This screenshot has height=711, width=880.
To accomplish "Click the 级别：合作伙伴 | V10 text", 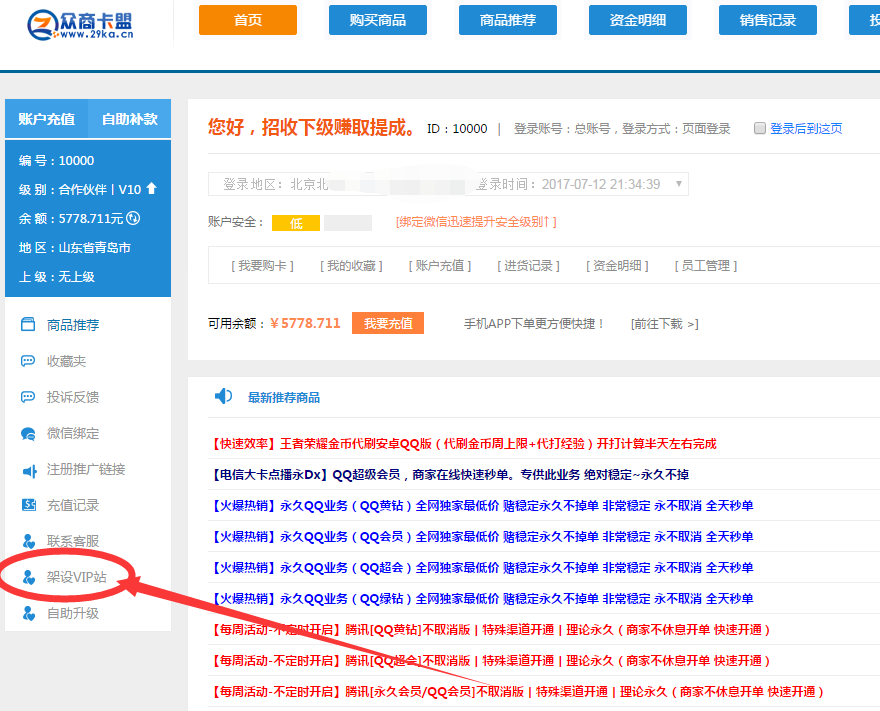I will 80,189.
